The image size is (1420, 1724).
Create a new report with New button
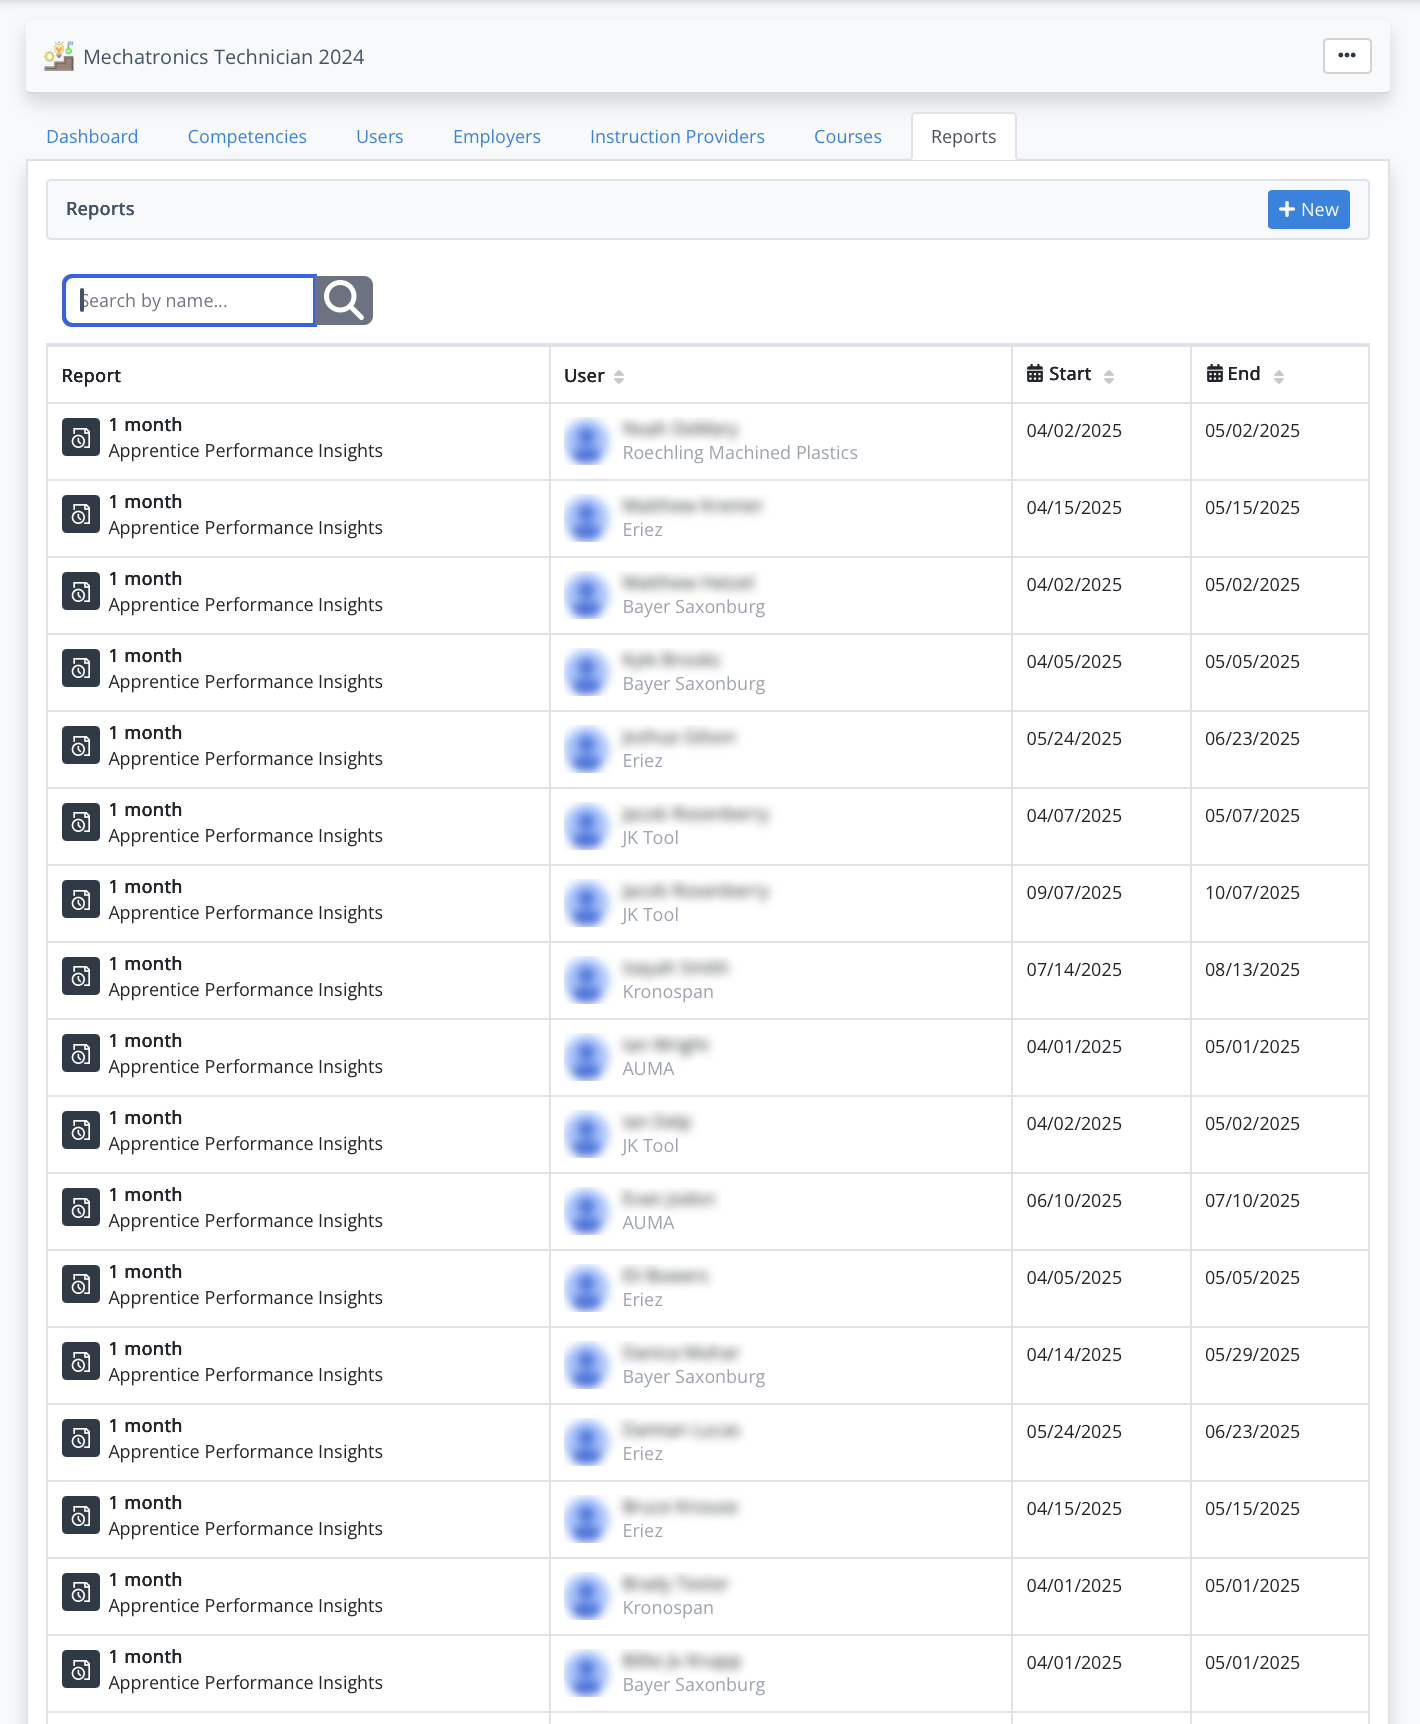1308,210
